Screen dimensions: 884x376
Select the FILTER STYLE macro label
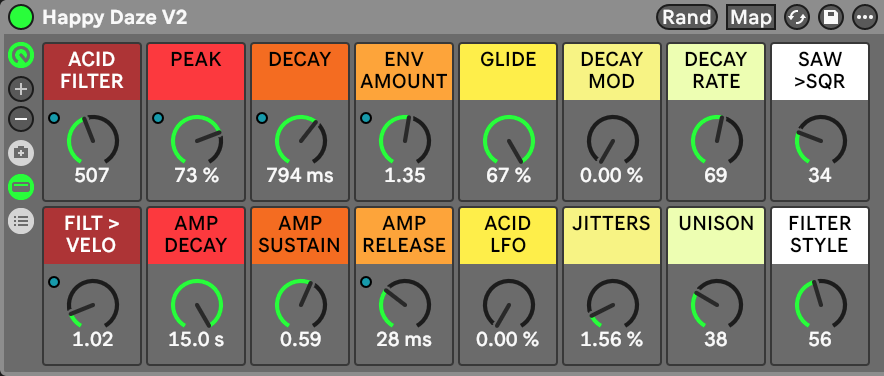[820, 236]
